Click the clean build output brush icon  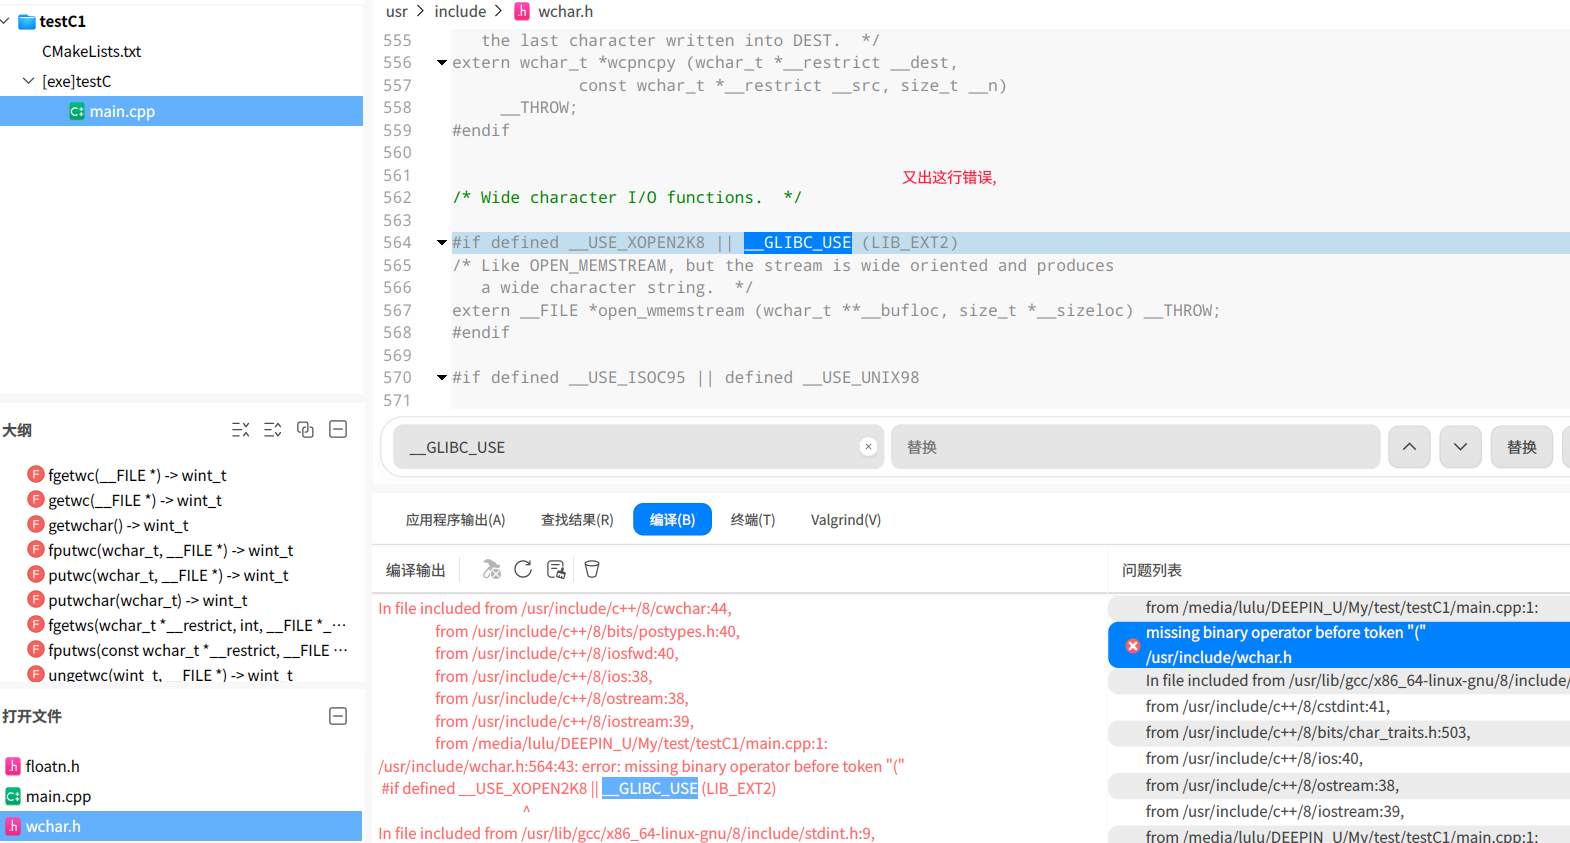click(x=556, y=569)
